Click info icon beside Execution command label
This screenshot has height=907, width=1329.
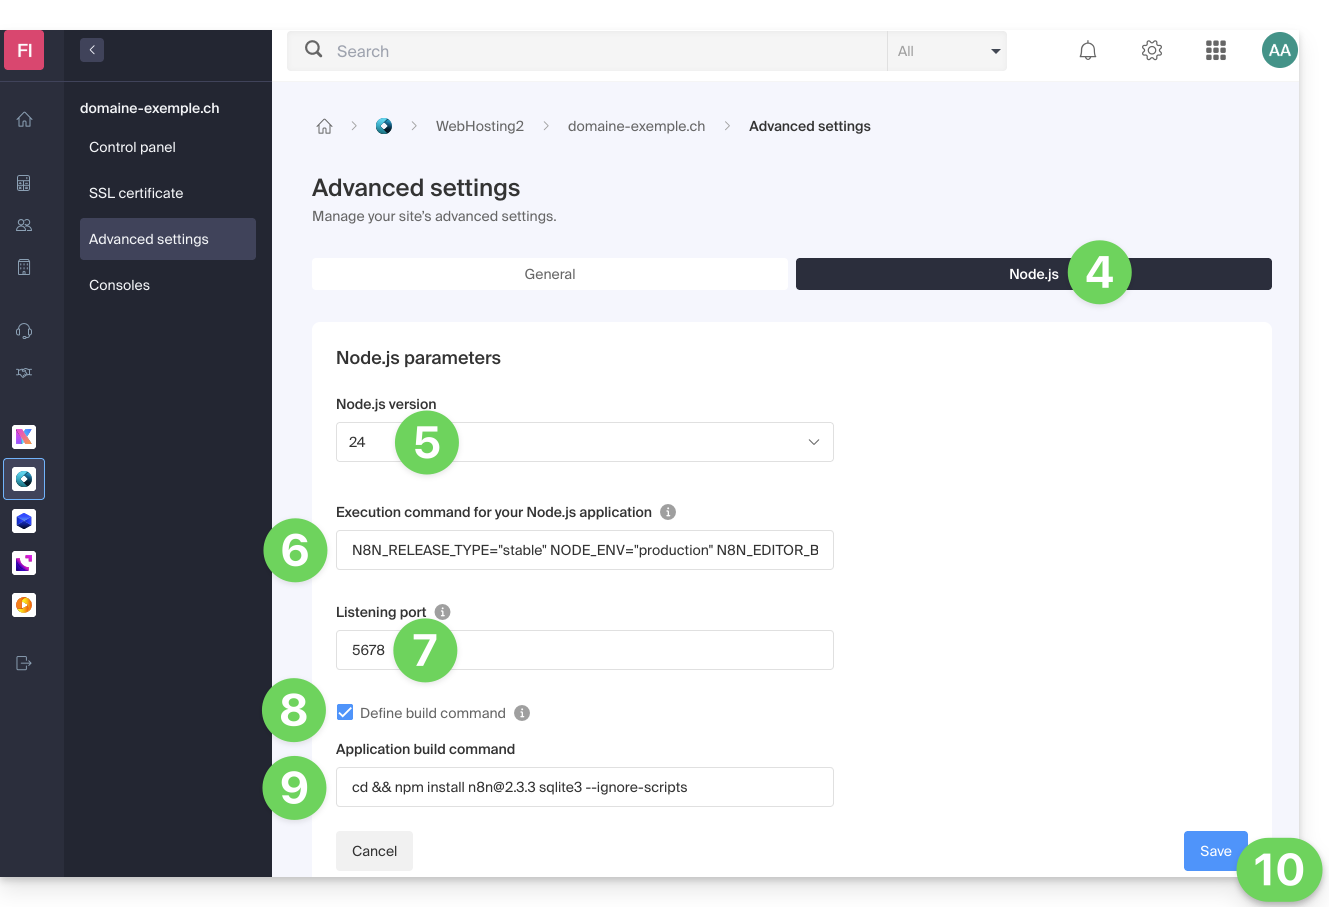coord(668,512)
